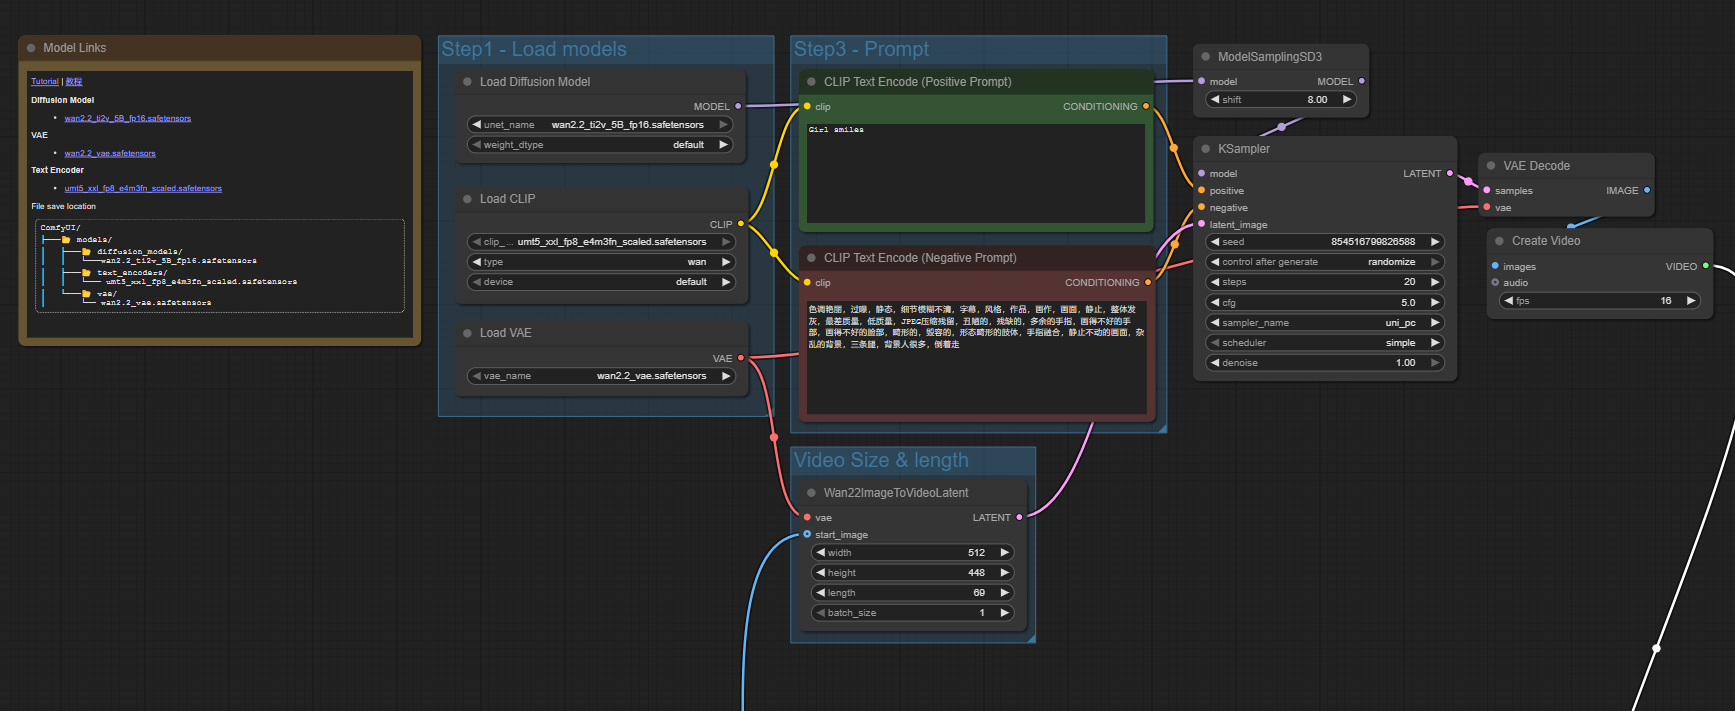This screenshot has width=1735, height=711.
Task: Click images input port on Create Video
Action: 1495,266
